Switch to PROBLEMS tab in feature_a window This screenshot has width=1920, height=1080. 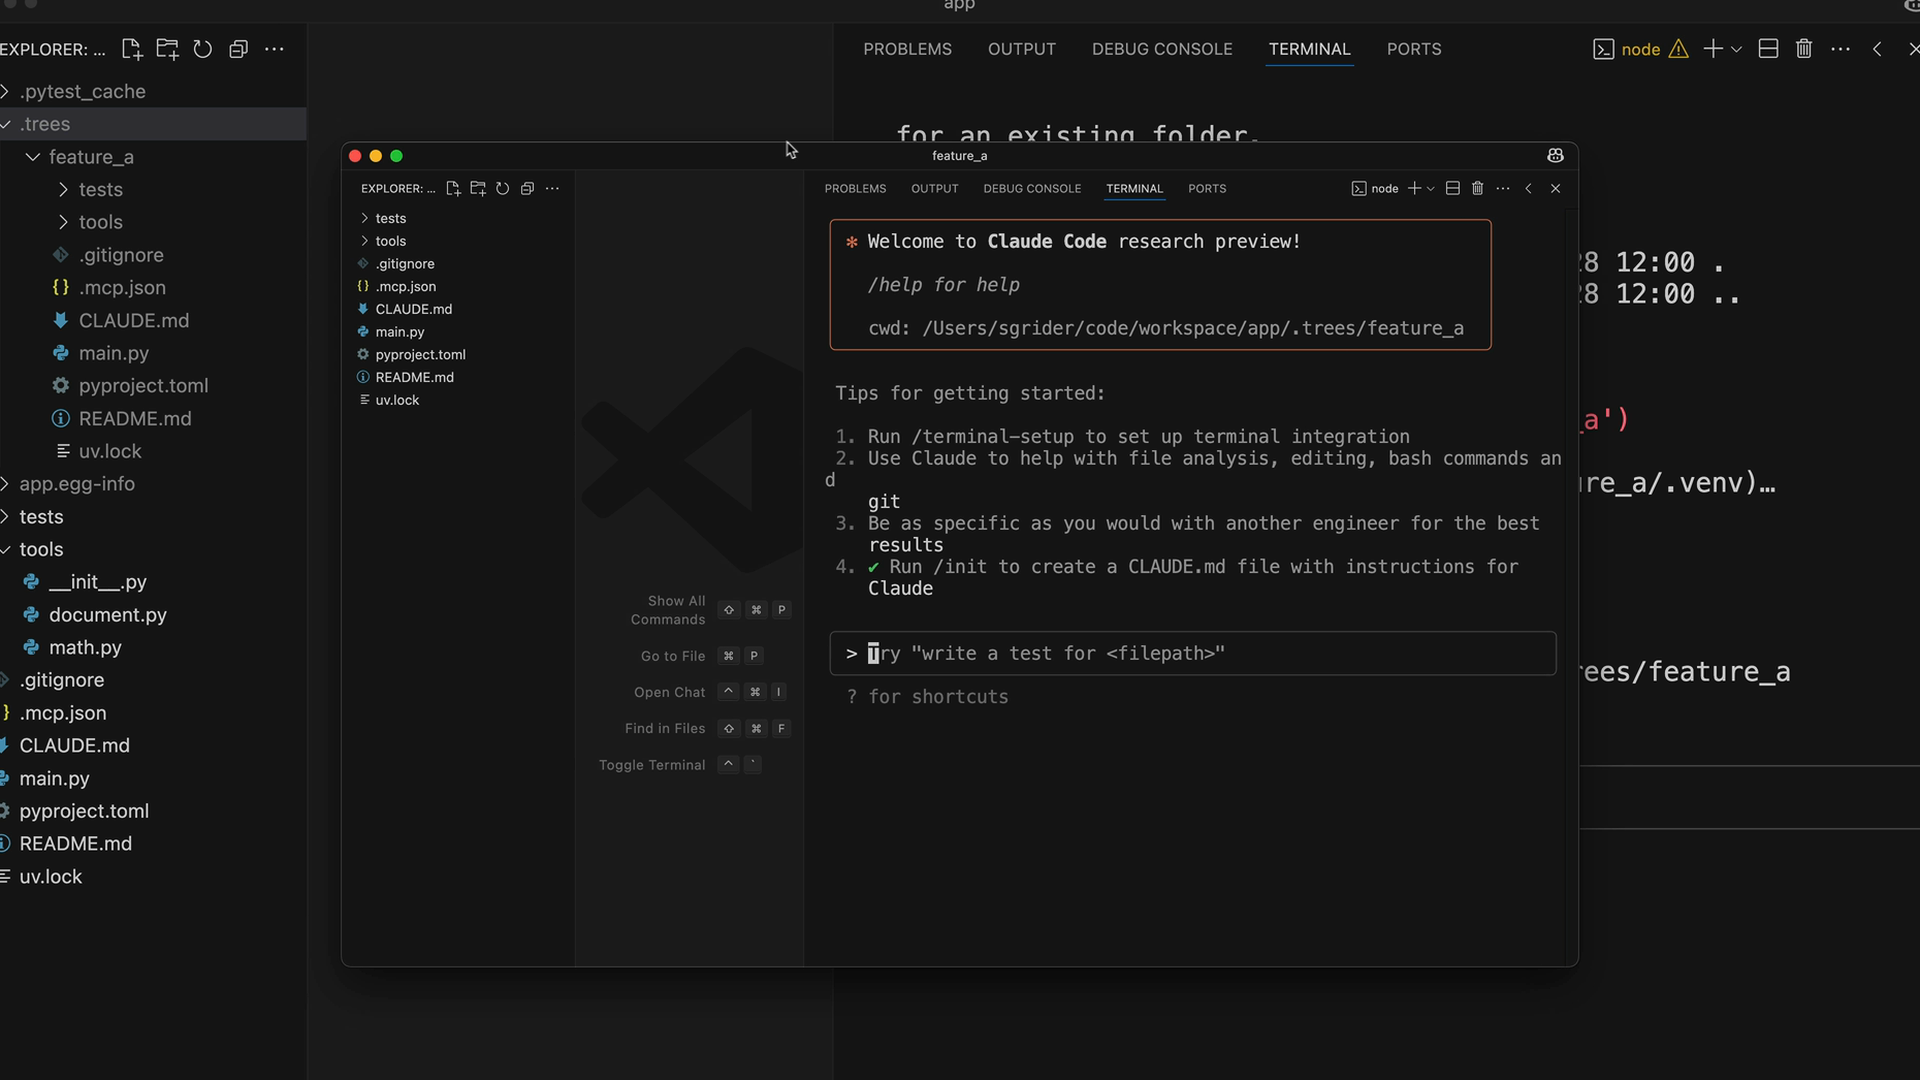pyautogui.click(x=855, y=188)
